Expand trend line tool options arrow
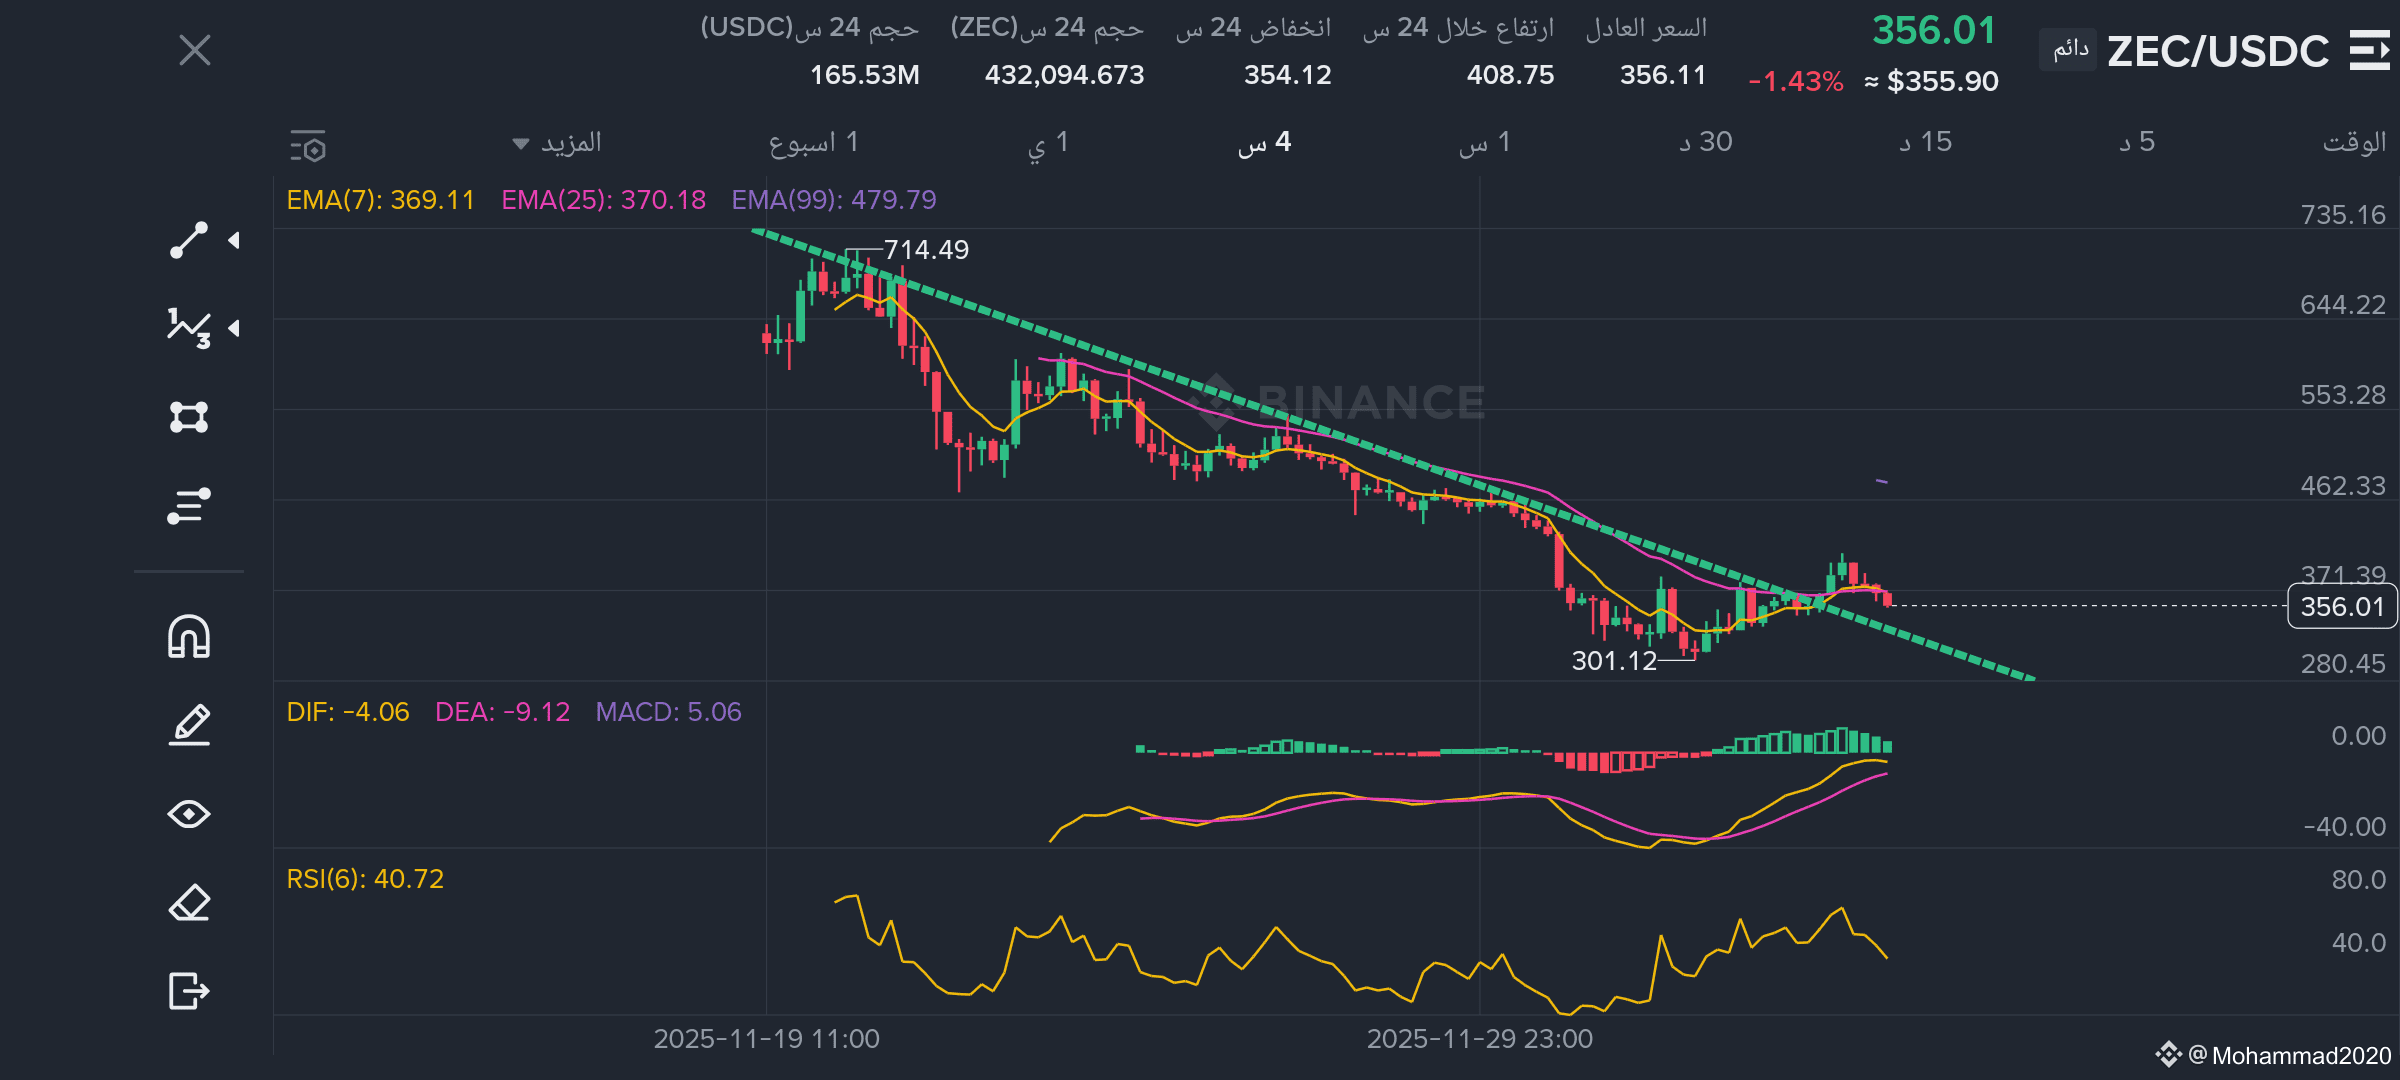The width and height of the screenshot is (2400, 1080). [234, 240]
